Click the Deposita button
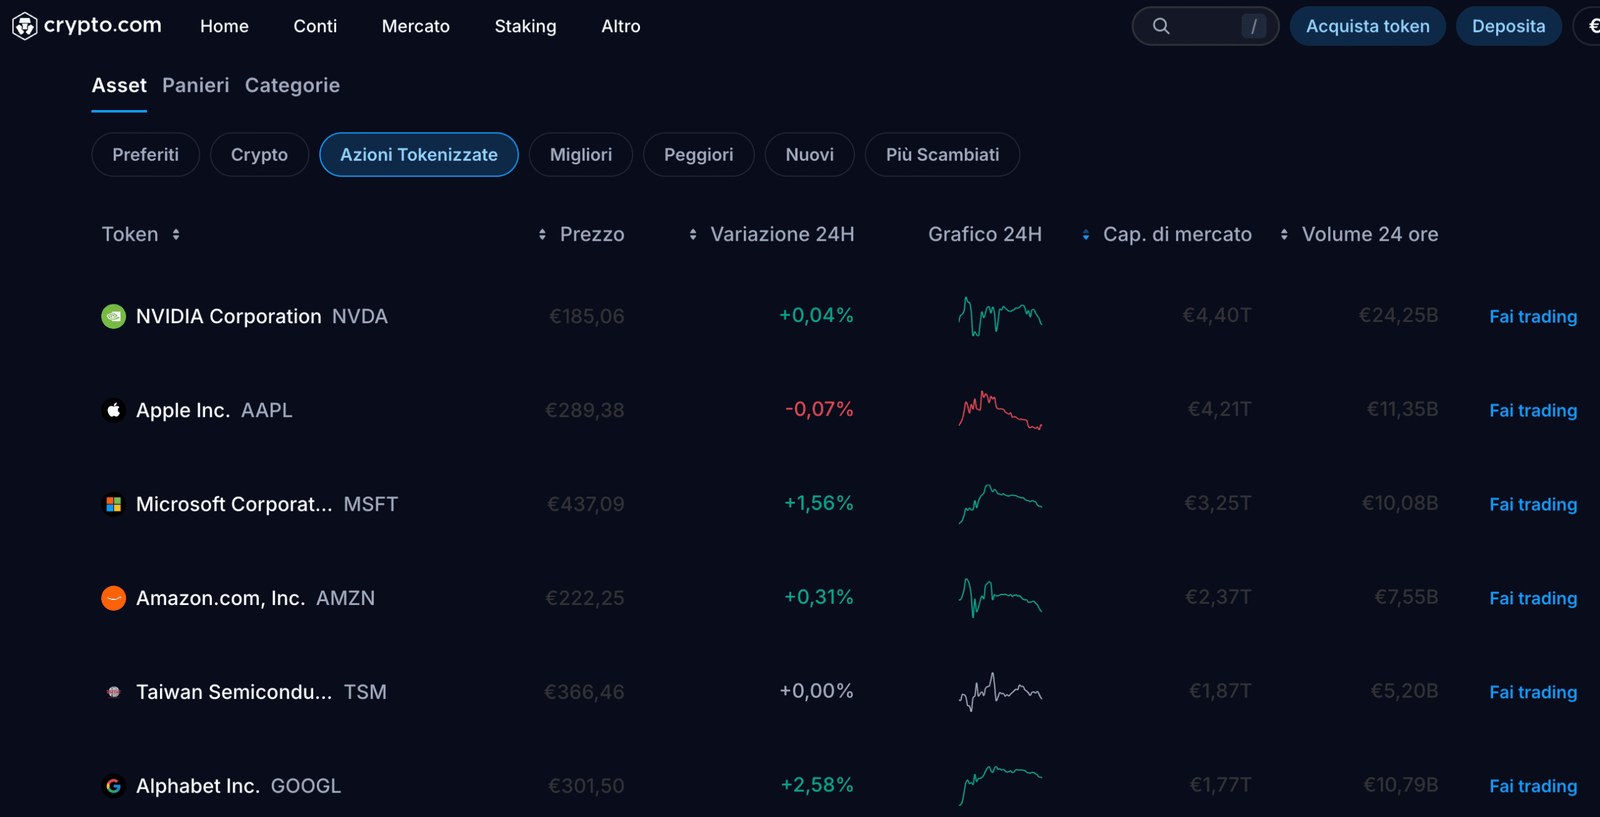This screenshot has width=1600, height=817. 1509,26
